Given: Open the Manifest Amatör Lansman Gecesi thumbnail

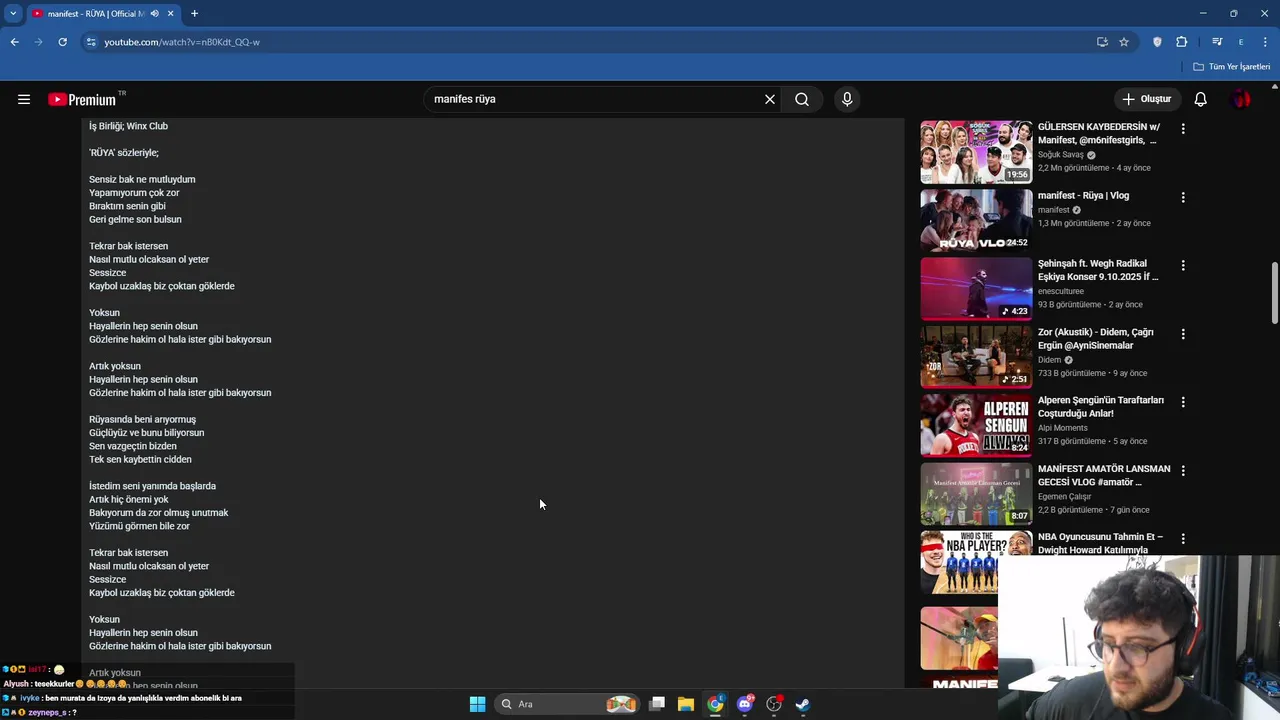Looking at the screenshot, I should 976,493.
